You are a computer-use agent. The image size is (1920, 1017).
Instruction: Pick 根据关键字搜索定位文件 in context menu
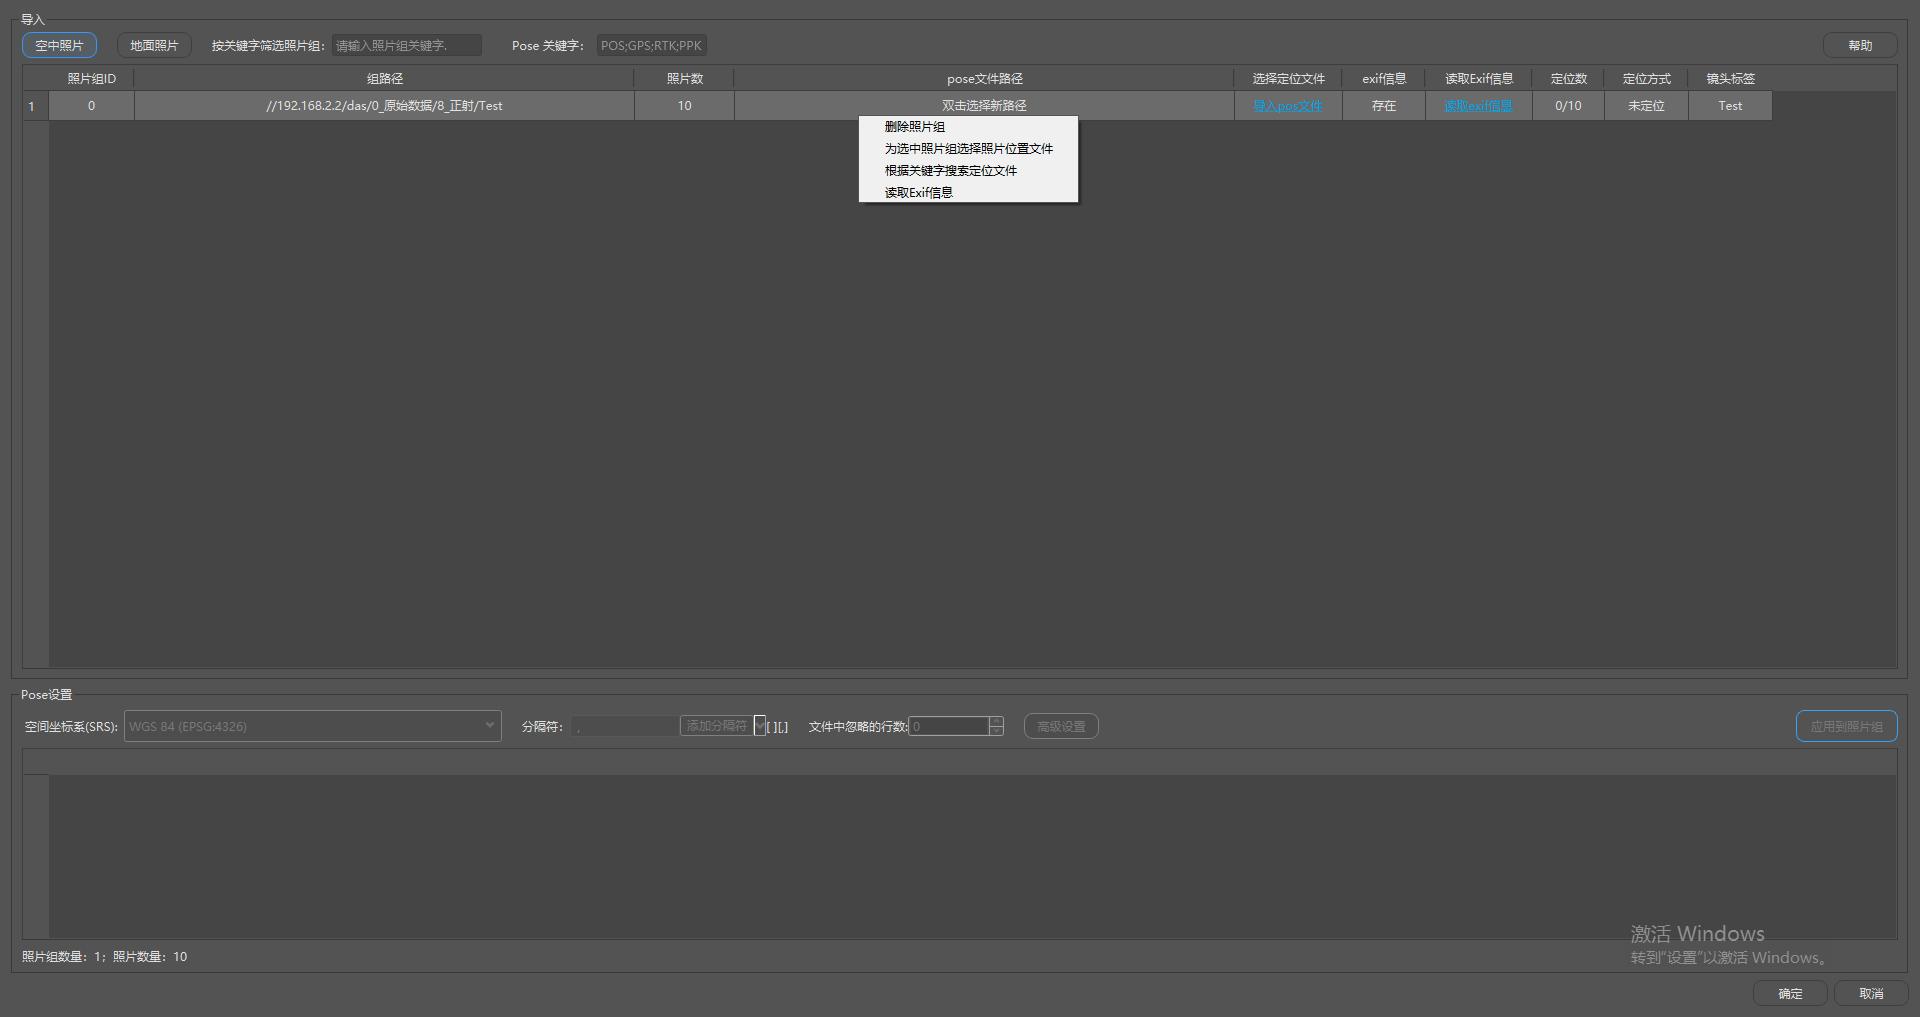(x=968, y=171)
